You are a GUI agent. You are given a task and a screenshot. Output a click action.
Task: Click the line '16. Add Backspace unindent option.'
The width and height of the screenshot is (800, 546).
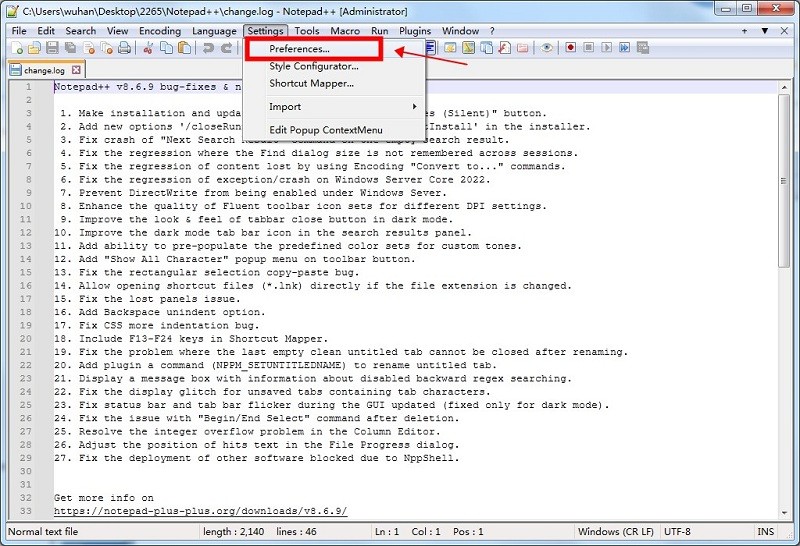click(160, 312)
